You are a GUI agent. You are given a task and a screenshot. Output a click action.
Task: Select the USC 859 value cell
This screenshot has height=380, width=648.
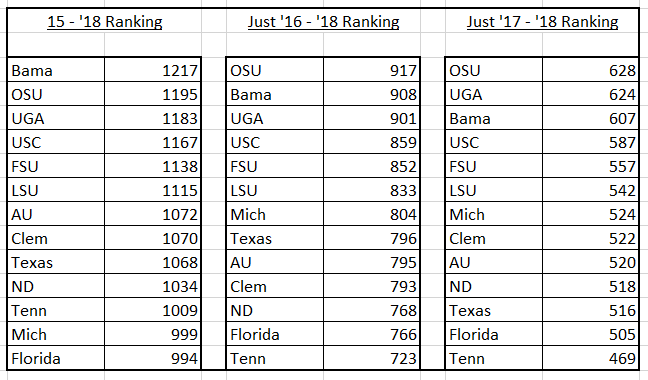click(x=372, y=142)
